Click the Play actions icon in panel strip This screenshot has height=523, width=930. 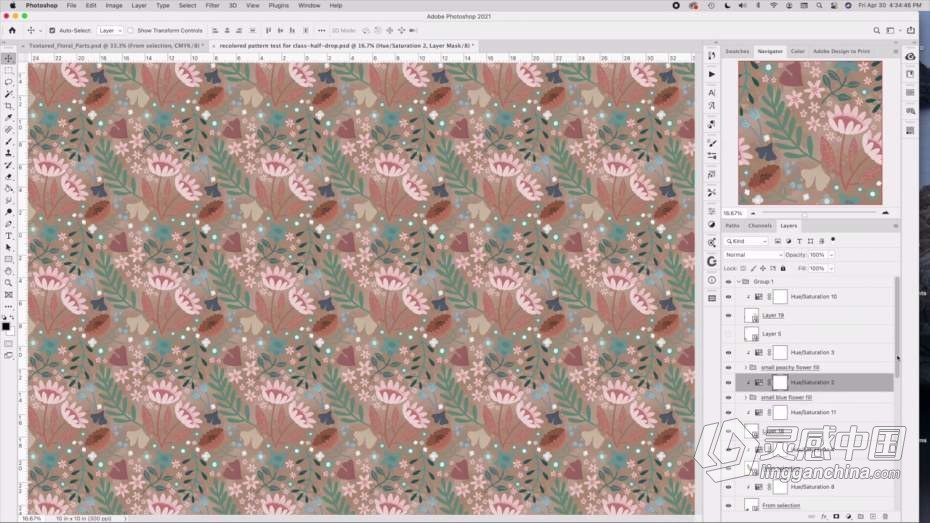[712, 74]
